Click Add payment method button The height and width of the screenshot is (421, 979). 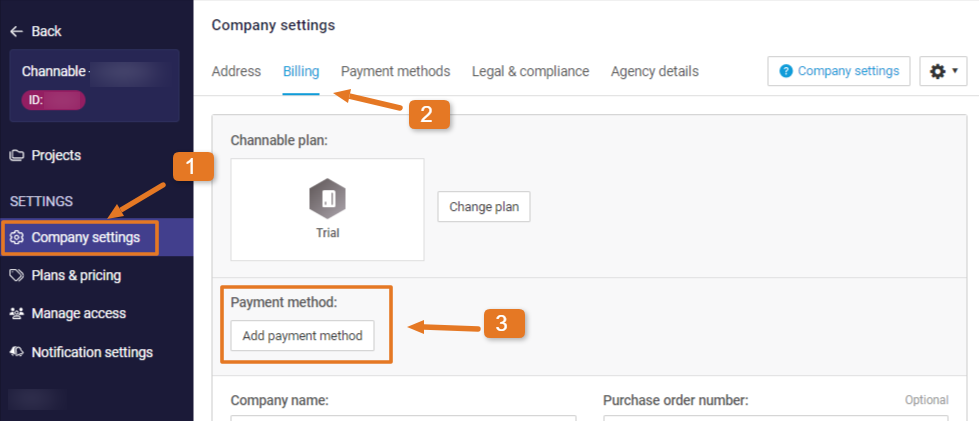pos(302,336)
